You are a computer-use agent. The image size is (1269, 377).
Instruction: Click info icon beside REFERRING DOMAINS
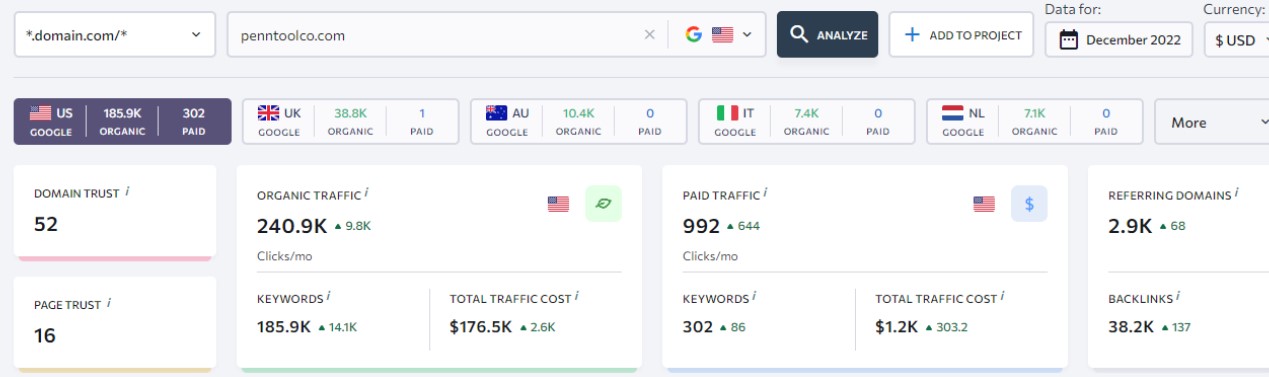[1236, 193]
